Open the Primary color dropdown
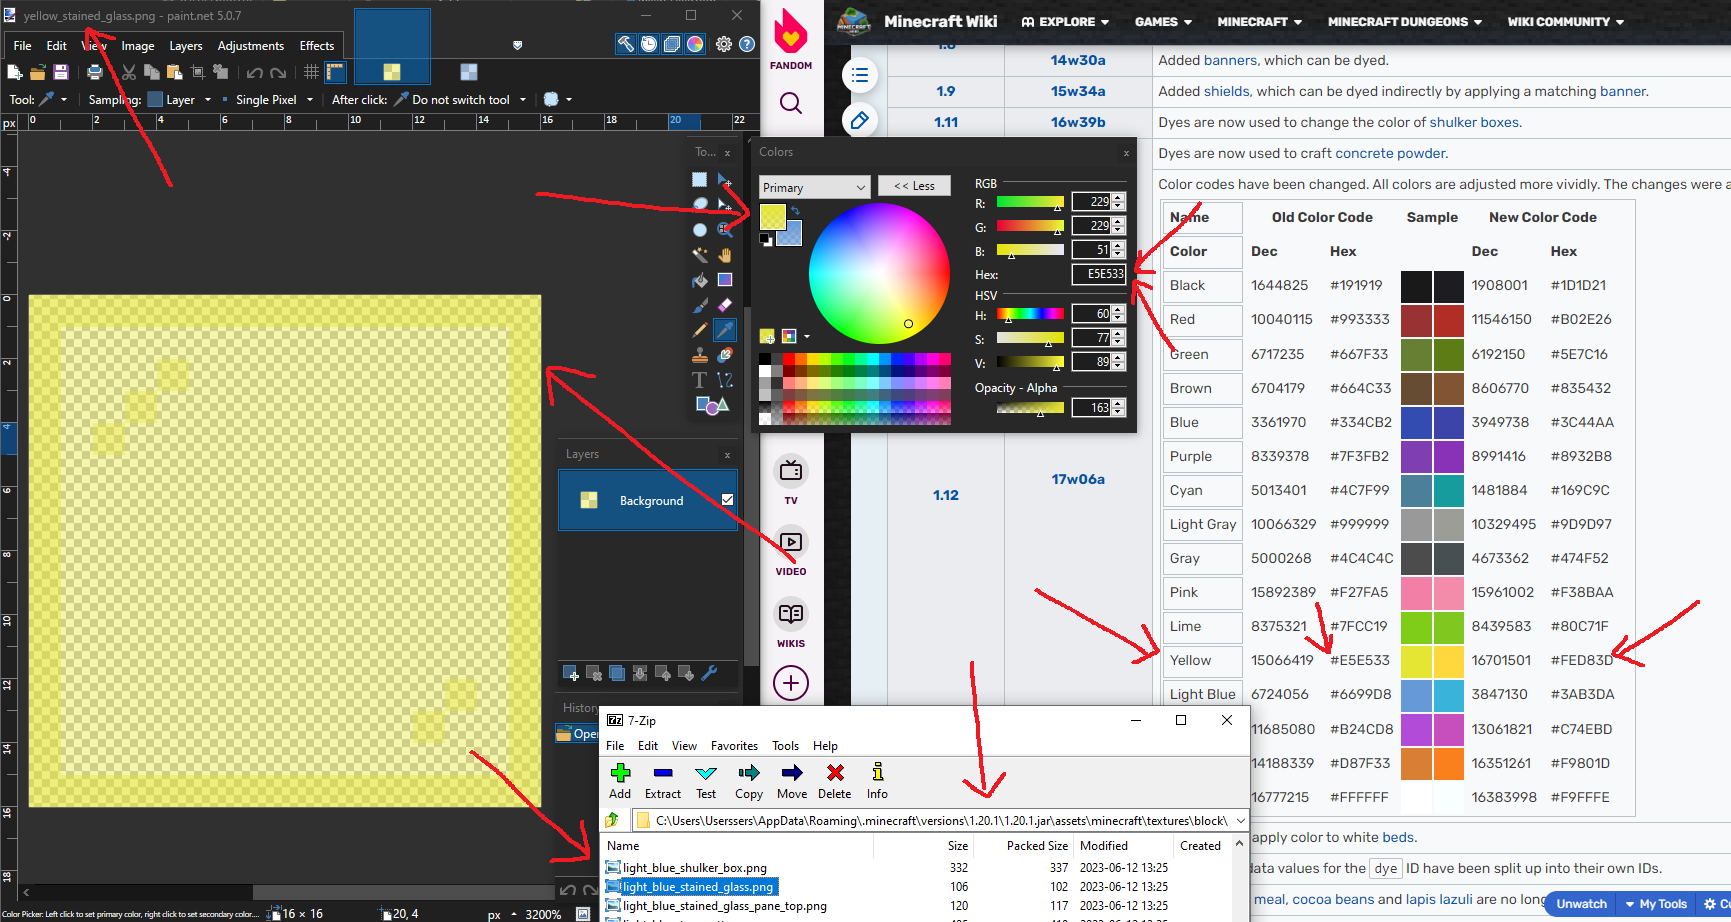Viewport: 1731px width, 922px height. point(814,187)
